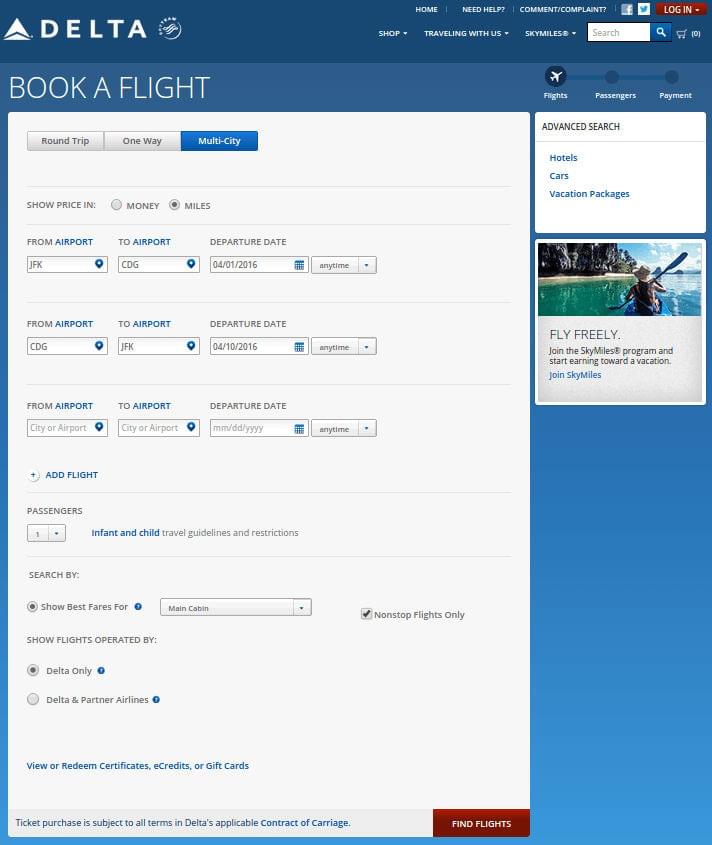The height and width of the screenshot is (845, 712).
Task: Click 04/10/2016 departure date field
Action: [259, 347]
